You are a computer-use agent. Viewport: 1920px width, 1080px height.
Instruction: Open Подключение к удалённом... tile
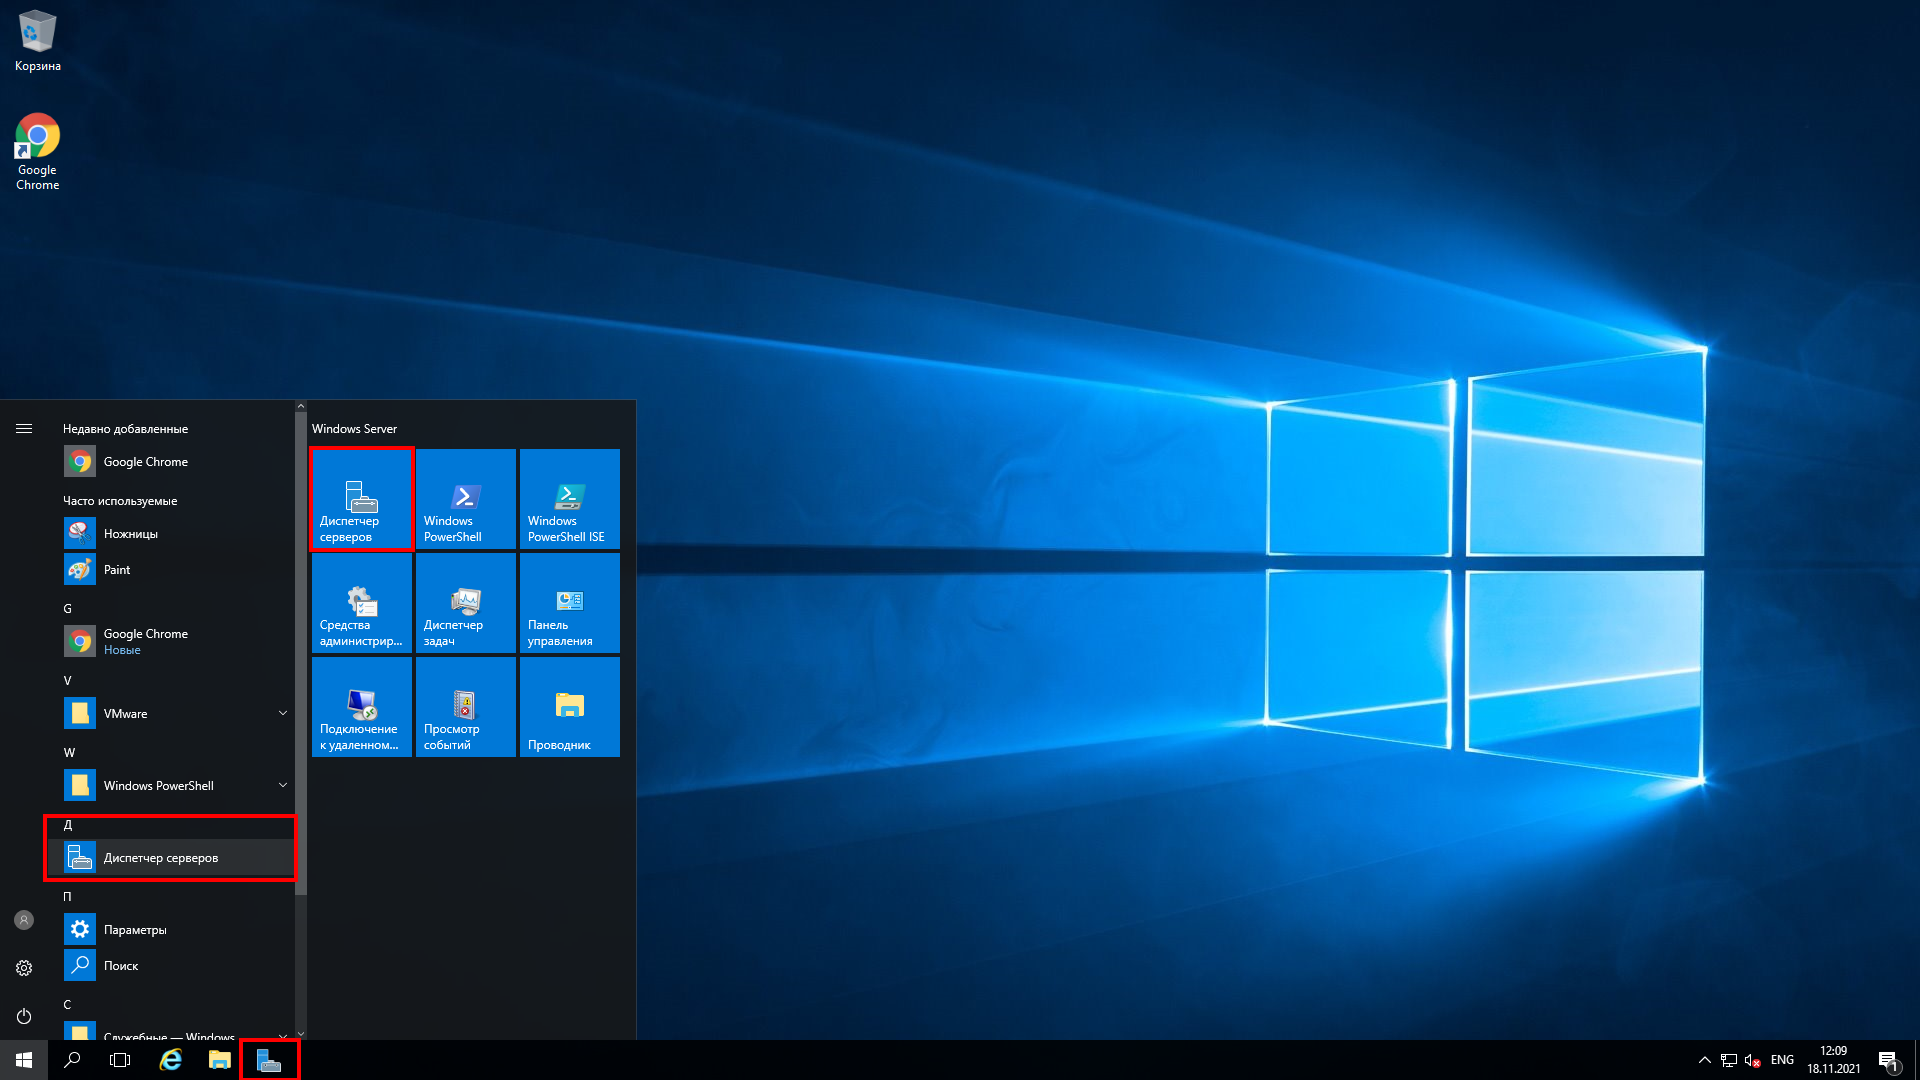click(x=359, y=707)
